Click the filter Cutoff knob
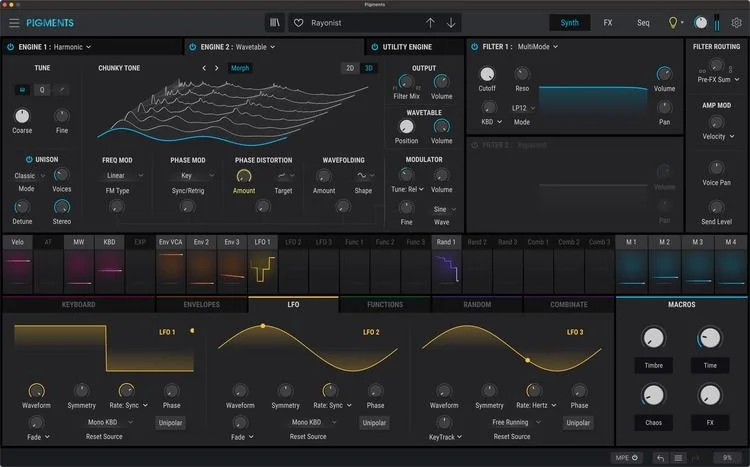 point(487,74)
